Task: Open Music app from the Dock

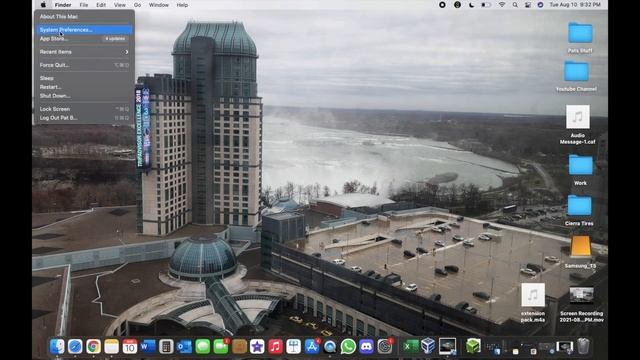Action: tap(276, 347)
